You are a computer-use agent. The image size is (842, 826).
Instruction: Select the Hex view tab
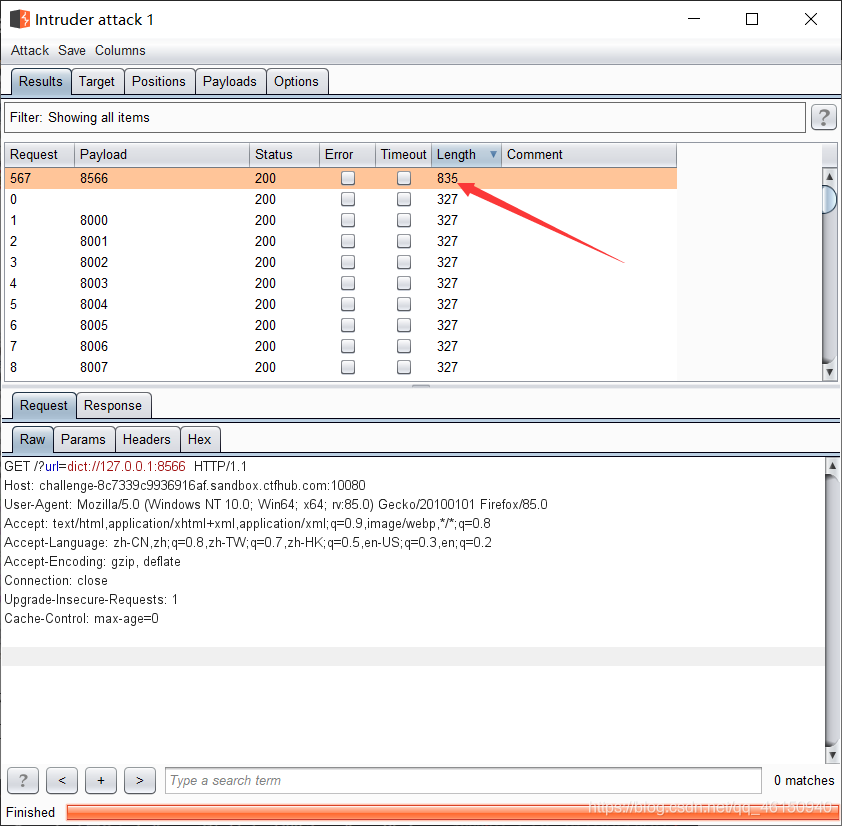click(199, 439)
